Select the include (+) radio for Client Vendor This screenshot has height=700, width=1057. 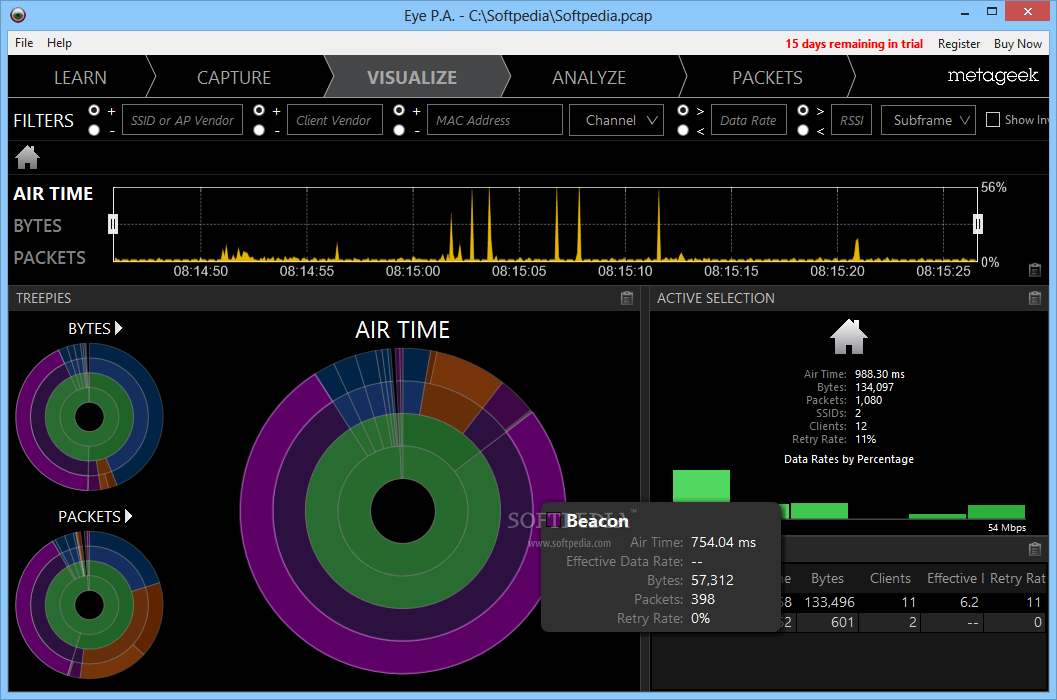(x=259, y=110)
